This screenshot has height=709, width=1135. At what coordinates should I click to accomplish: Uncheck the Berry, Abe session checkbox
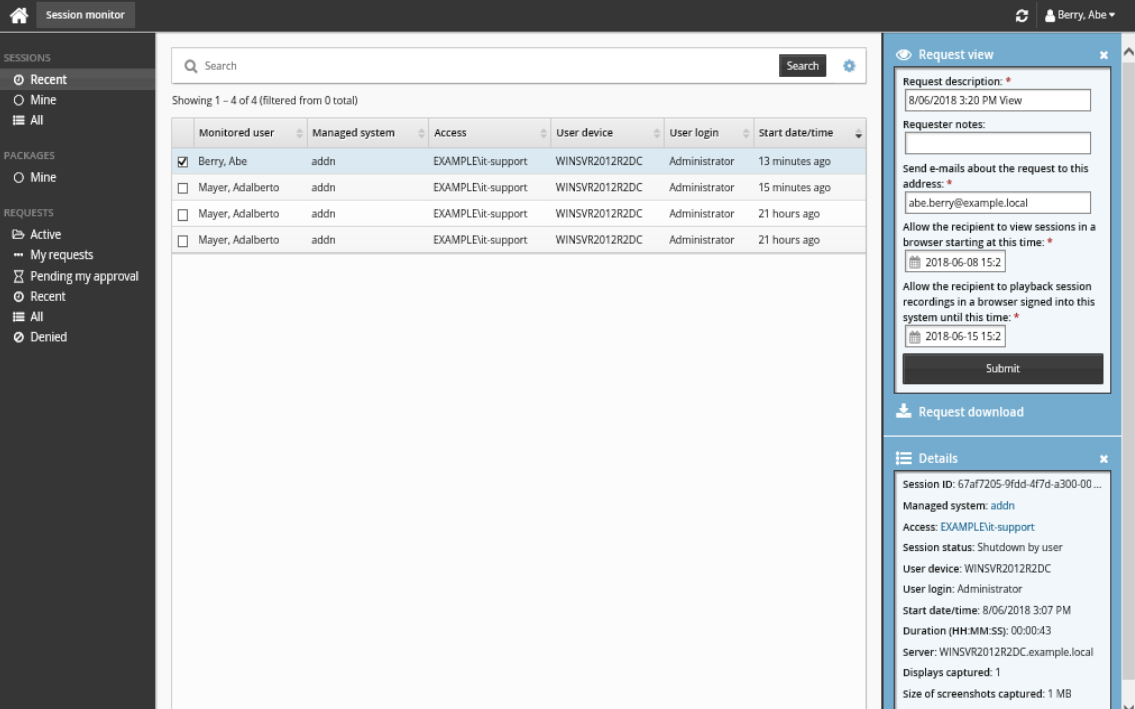tap(183, 162)
